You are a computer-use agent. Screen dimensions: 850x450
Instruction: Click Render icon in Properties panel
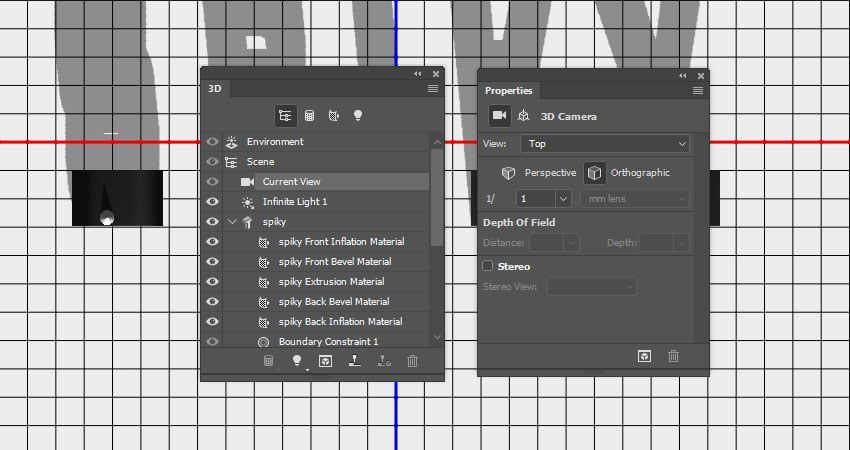click(x=644, y=356)
